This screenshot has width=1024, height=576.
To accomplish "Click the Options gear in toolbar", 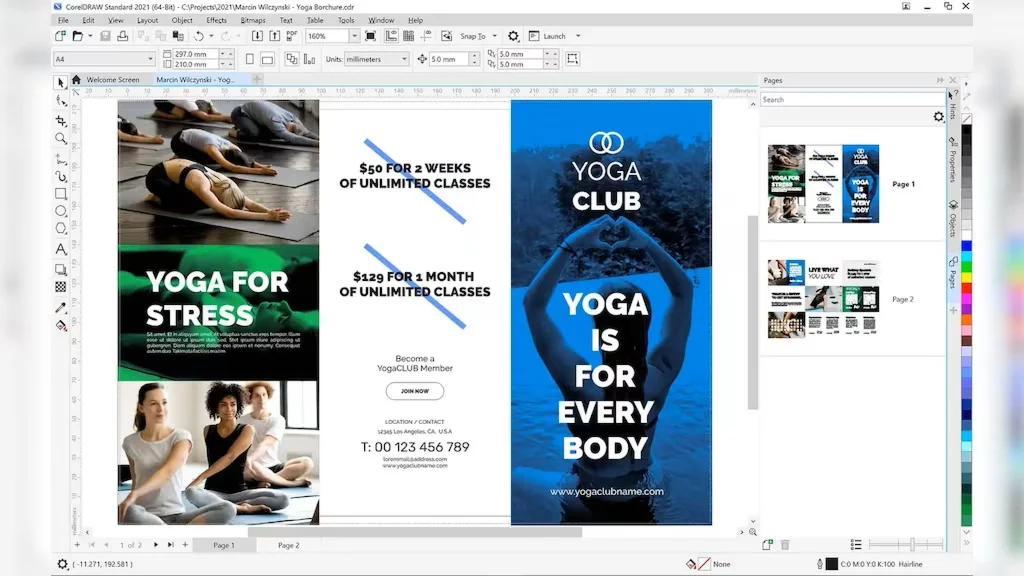I will pos(513,36).
